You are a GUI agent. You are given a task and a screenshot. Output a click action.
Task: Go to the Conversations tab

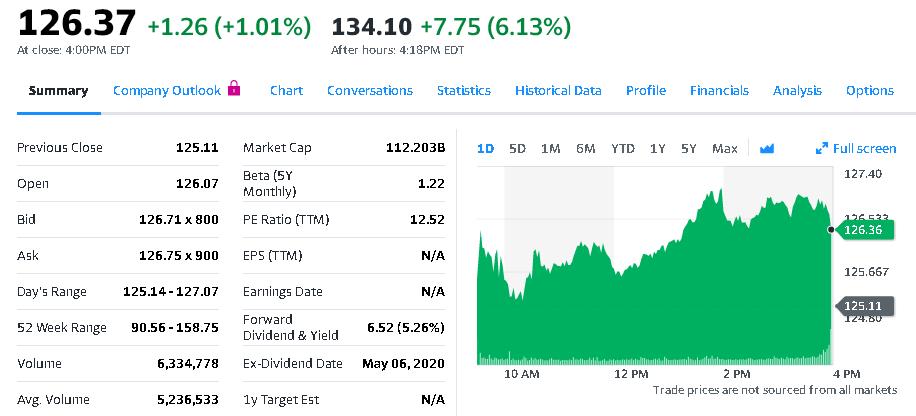(x=369, y=91)
